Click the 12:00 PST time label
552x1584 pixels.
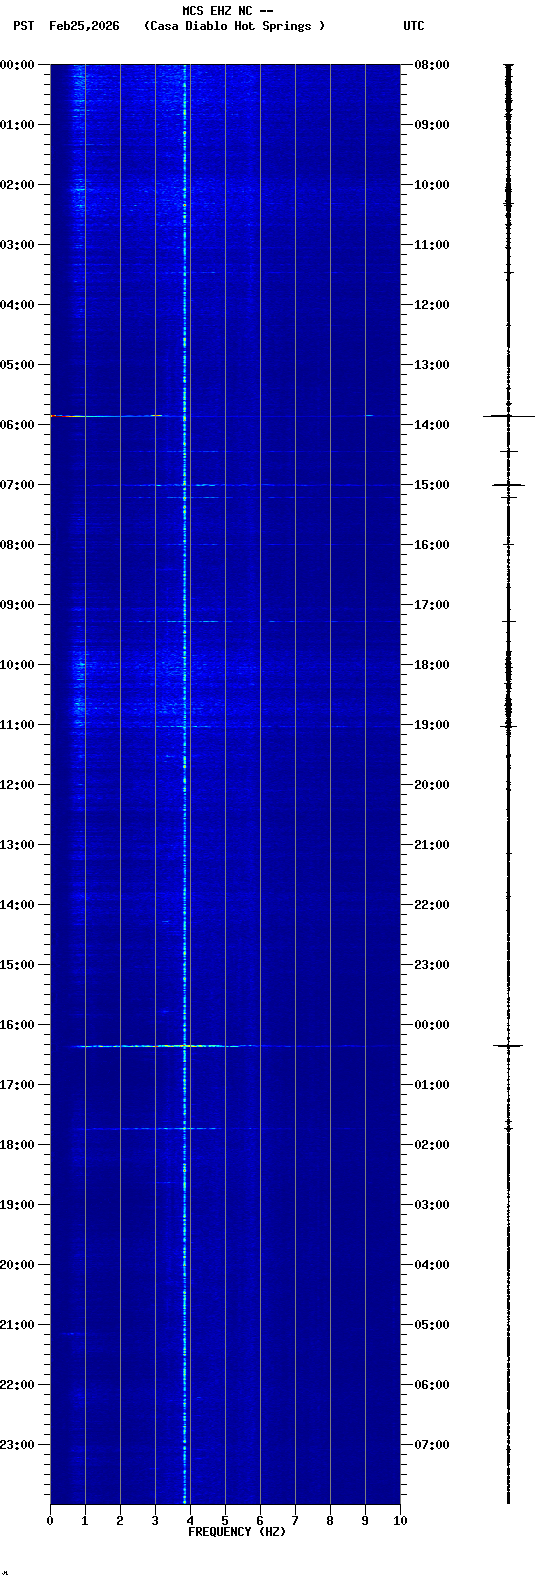[18, 785]
